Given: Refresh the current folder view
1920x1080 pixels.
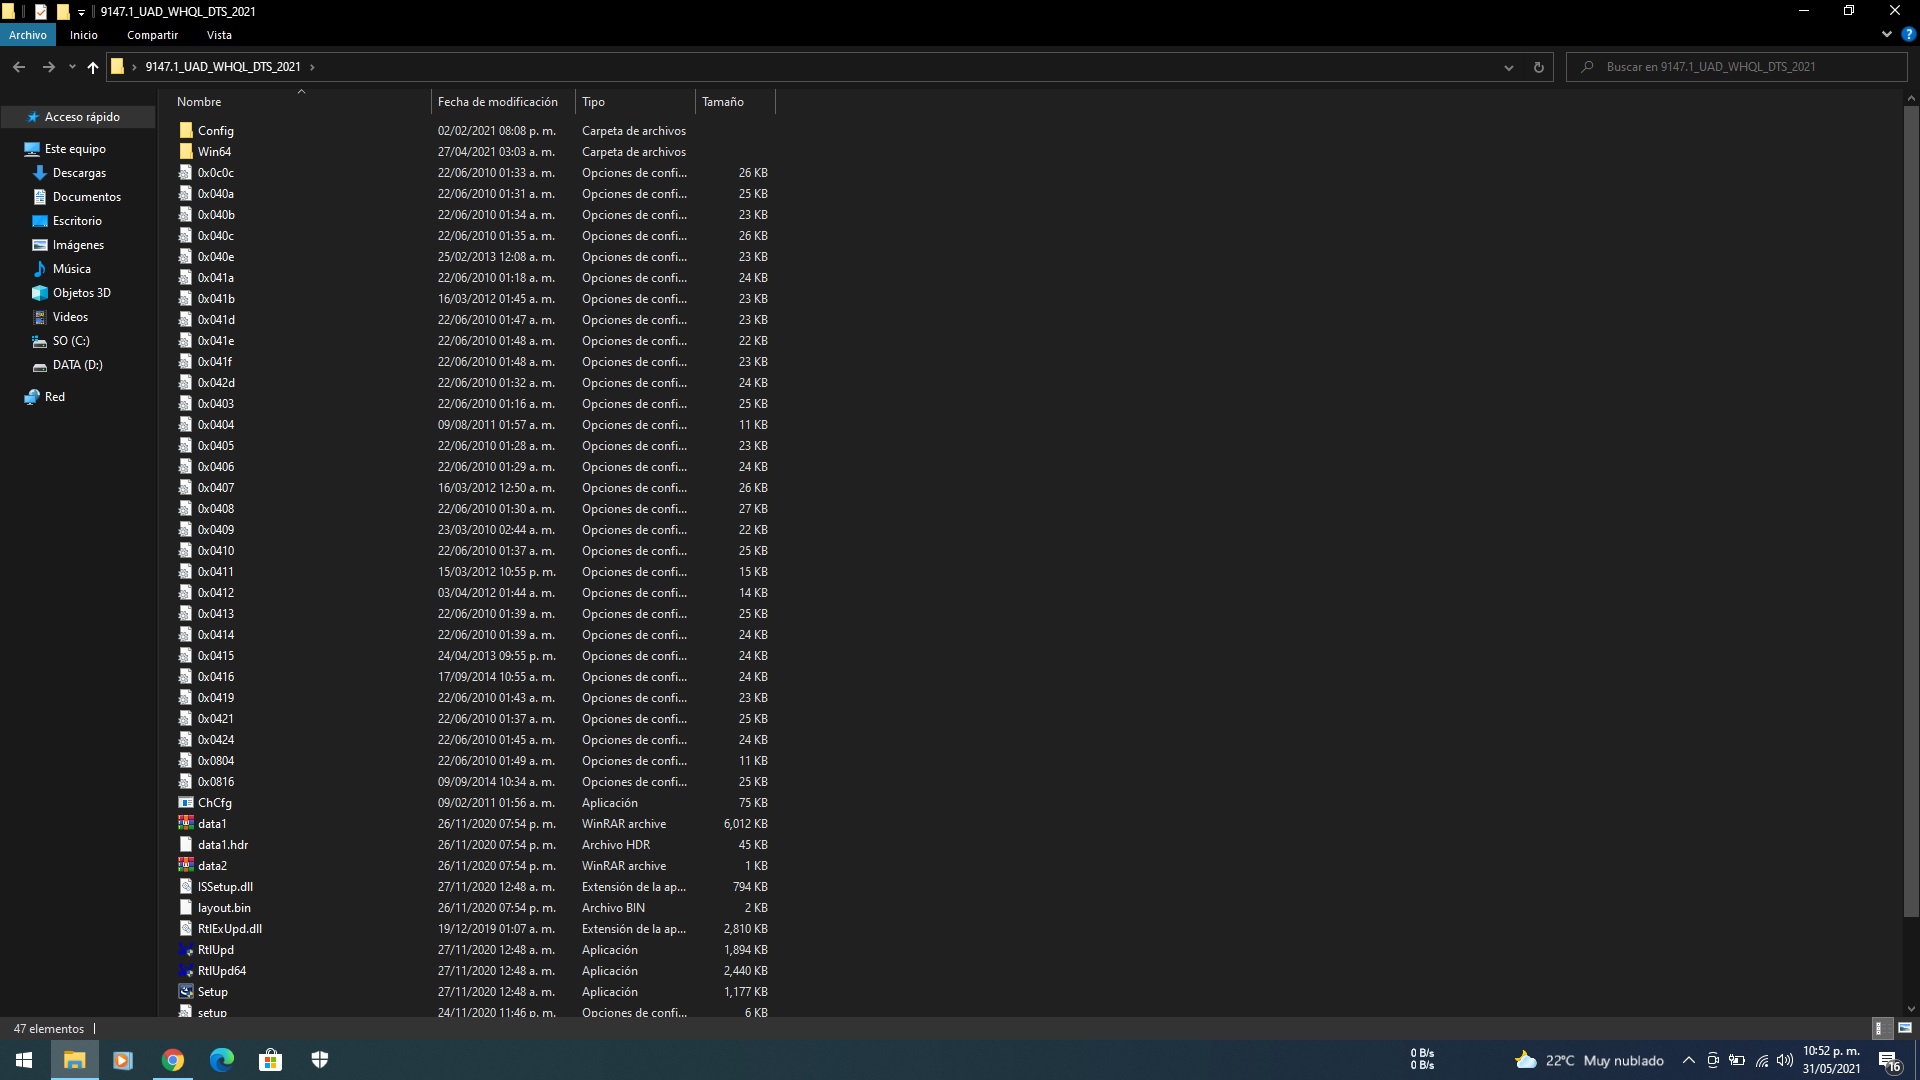Looking at the screenshot, I should coord(1538,67).
